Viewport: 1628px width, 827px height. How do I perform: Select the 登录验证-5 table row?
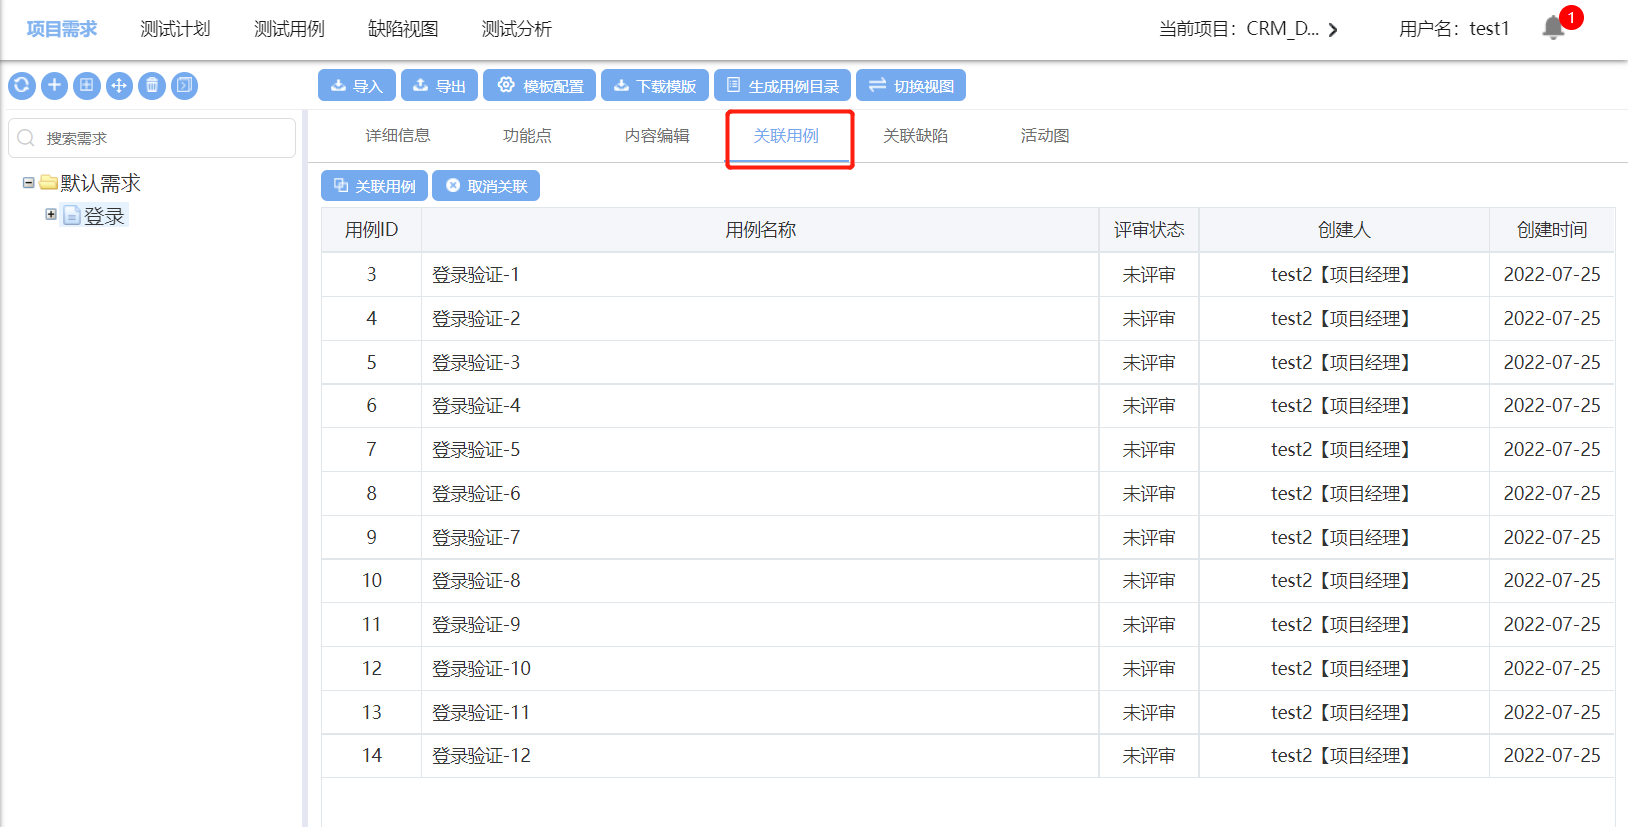coord(760,450)
